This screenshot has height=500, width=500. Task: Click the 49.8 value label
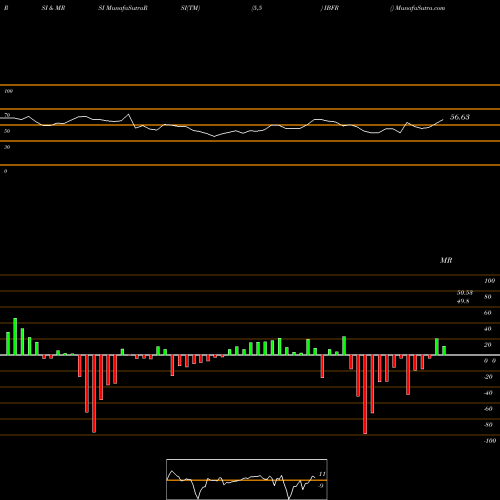463,301
